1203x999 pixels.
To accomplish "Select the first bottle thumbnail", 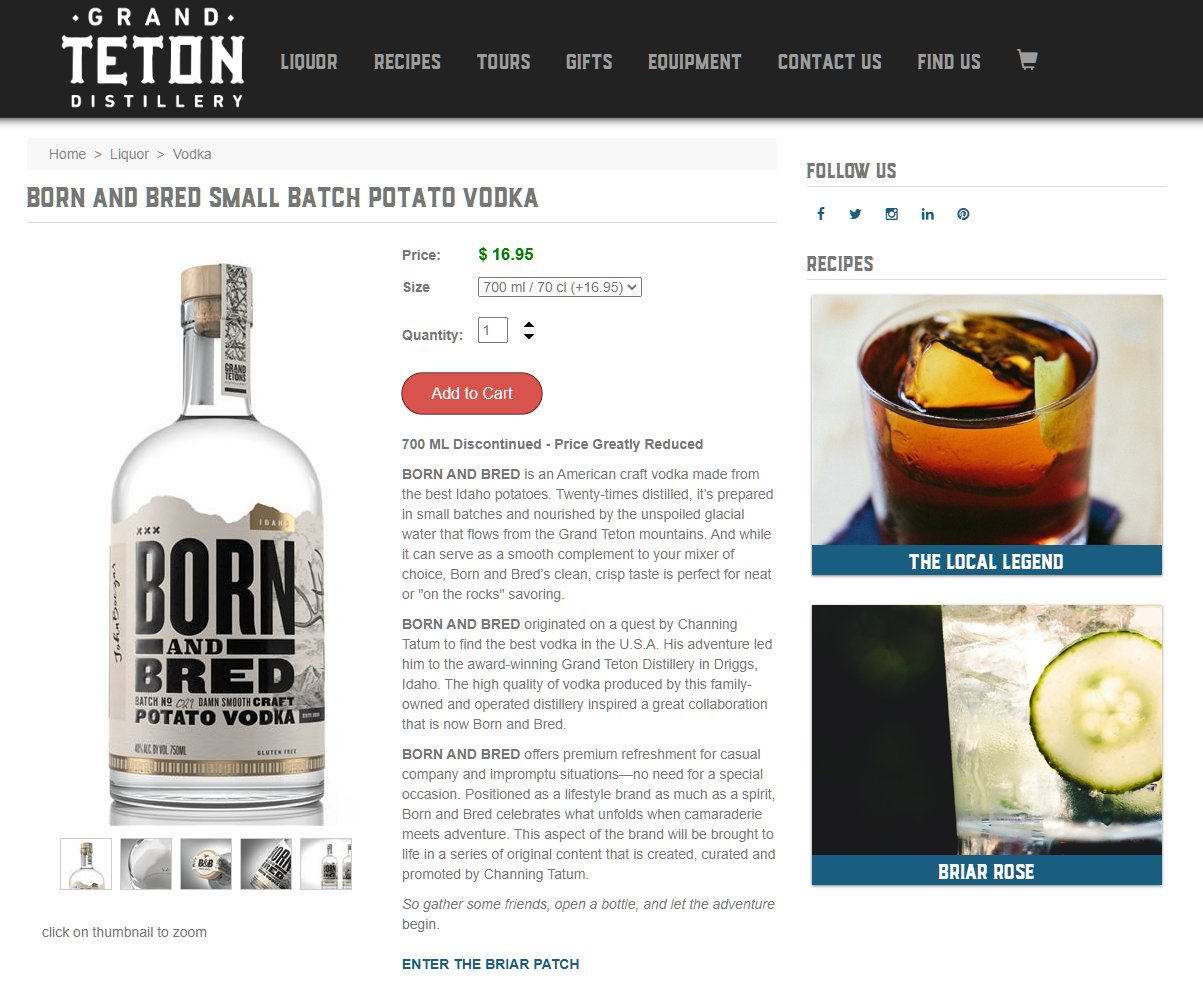I will coord(86,864).
